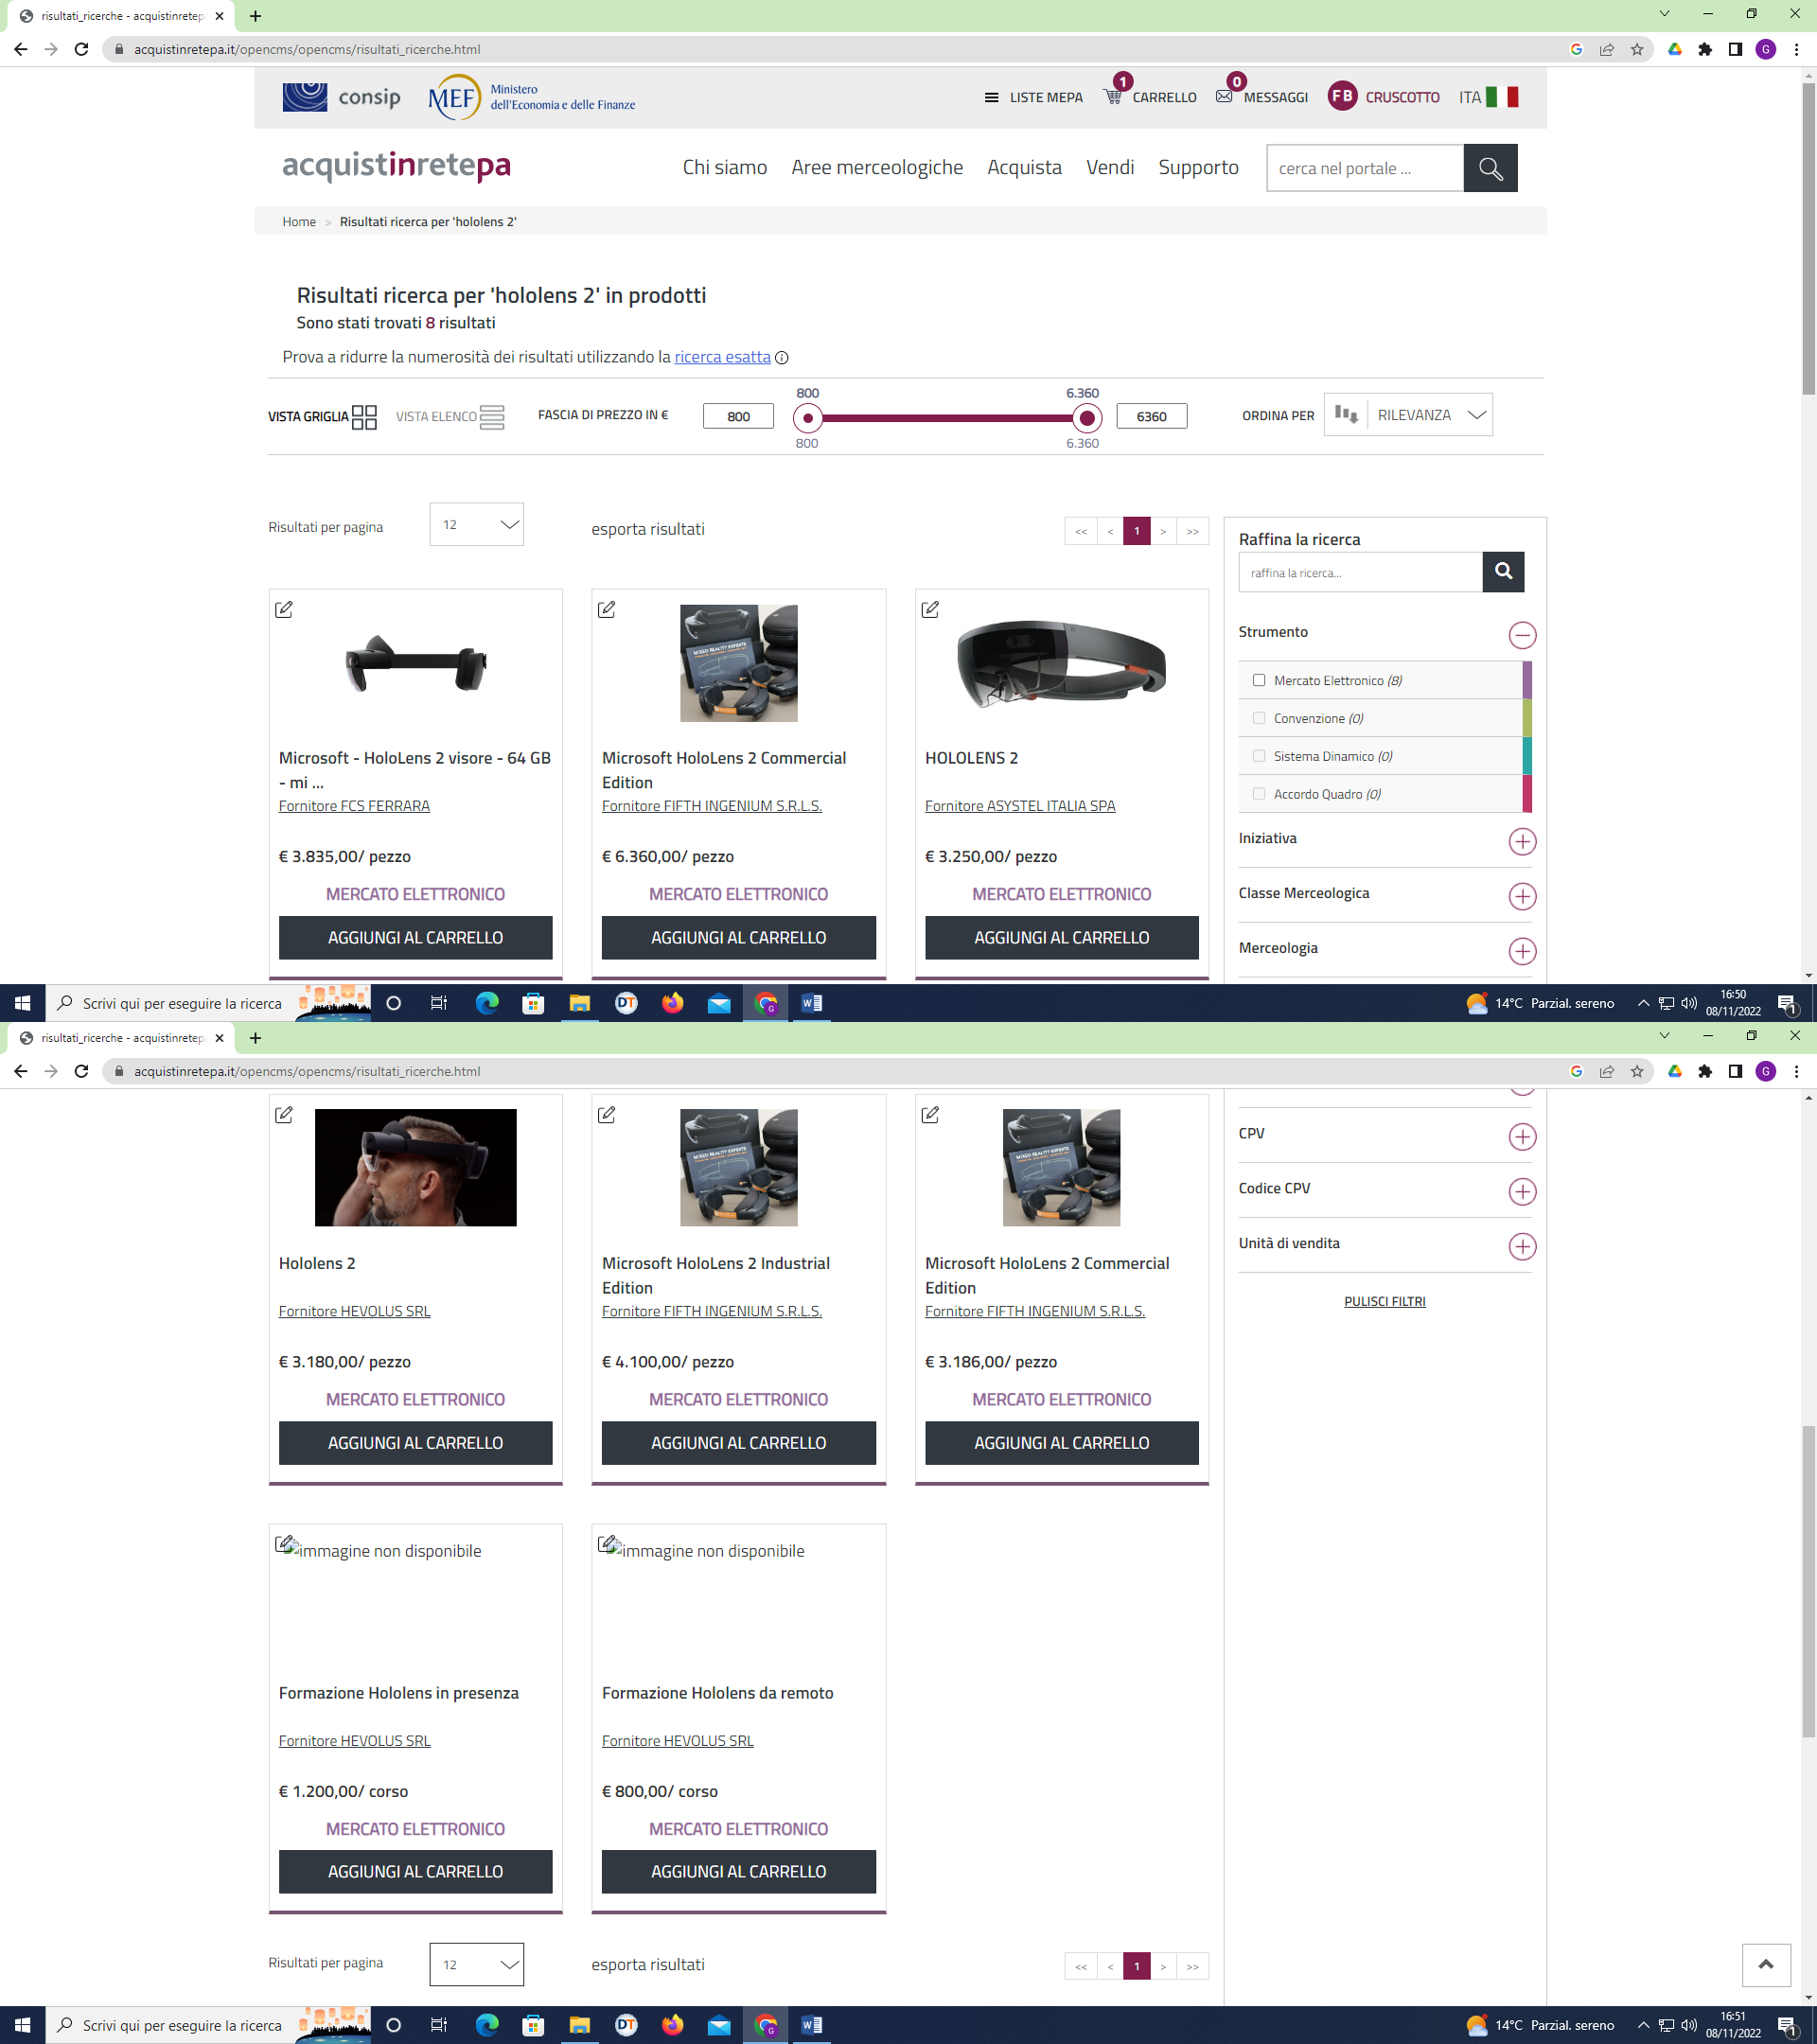Click the edit icon on Formazione Hololens da remoto card
Screen dimensions: 1817x2044
(x=607, y=1543)
